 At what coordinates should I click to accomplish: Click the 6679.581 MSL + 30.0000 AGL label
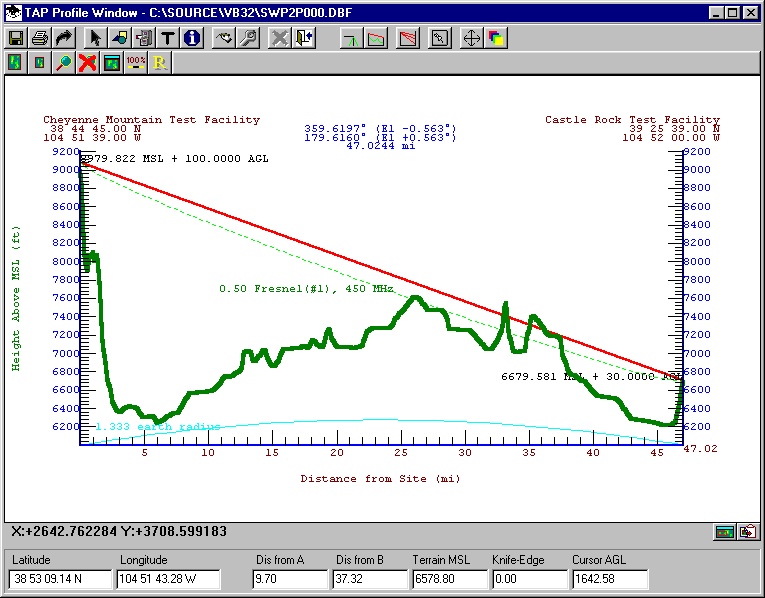click(591, 377)
